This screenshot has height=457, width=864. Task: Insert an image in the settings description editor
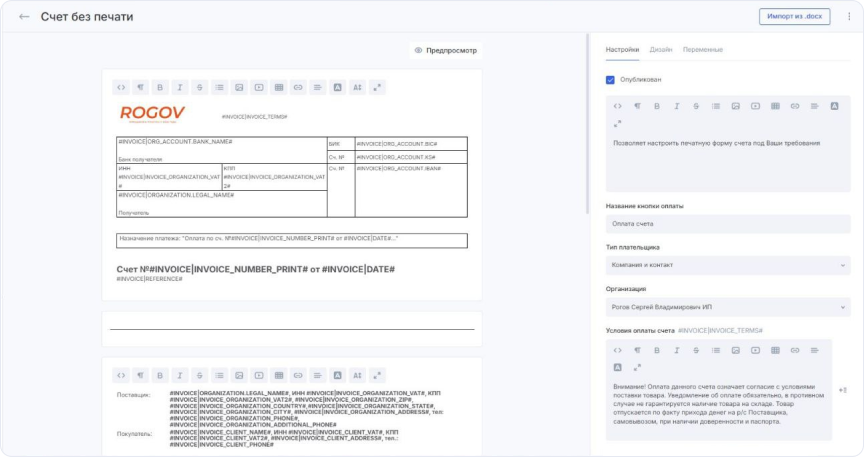pos(736,106)
